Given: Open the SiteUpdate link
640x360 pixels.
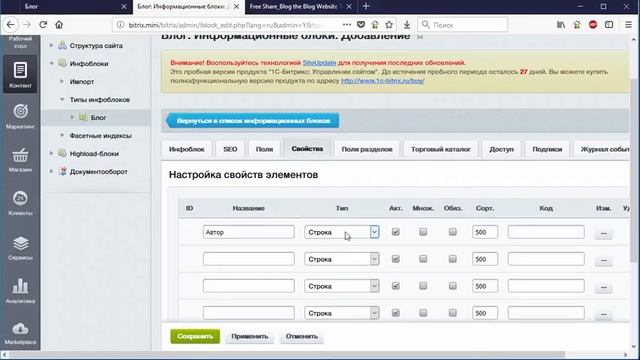Looking at the screenshot, I should tap(319, 63).
